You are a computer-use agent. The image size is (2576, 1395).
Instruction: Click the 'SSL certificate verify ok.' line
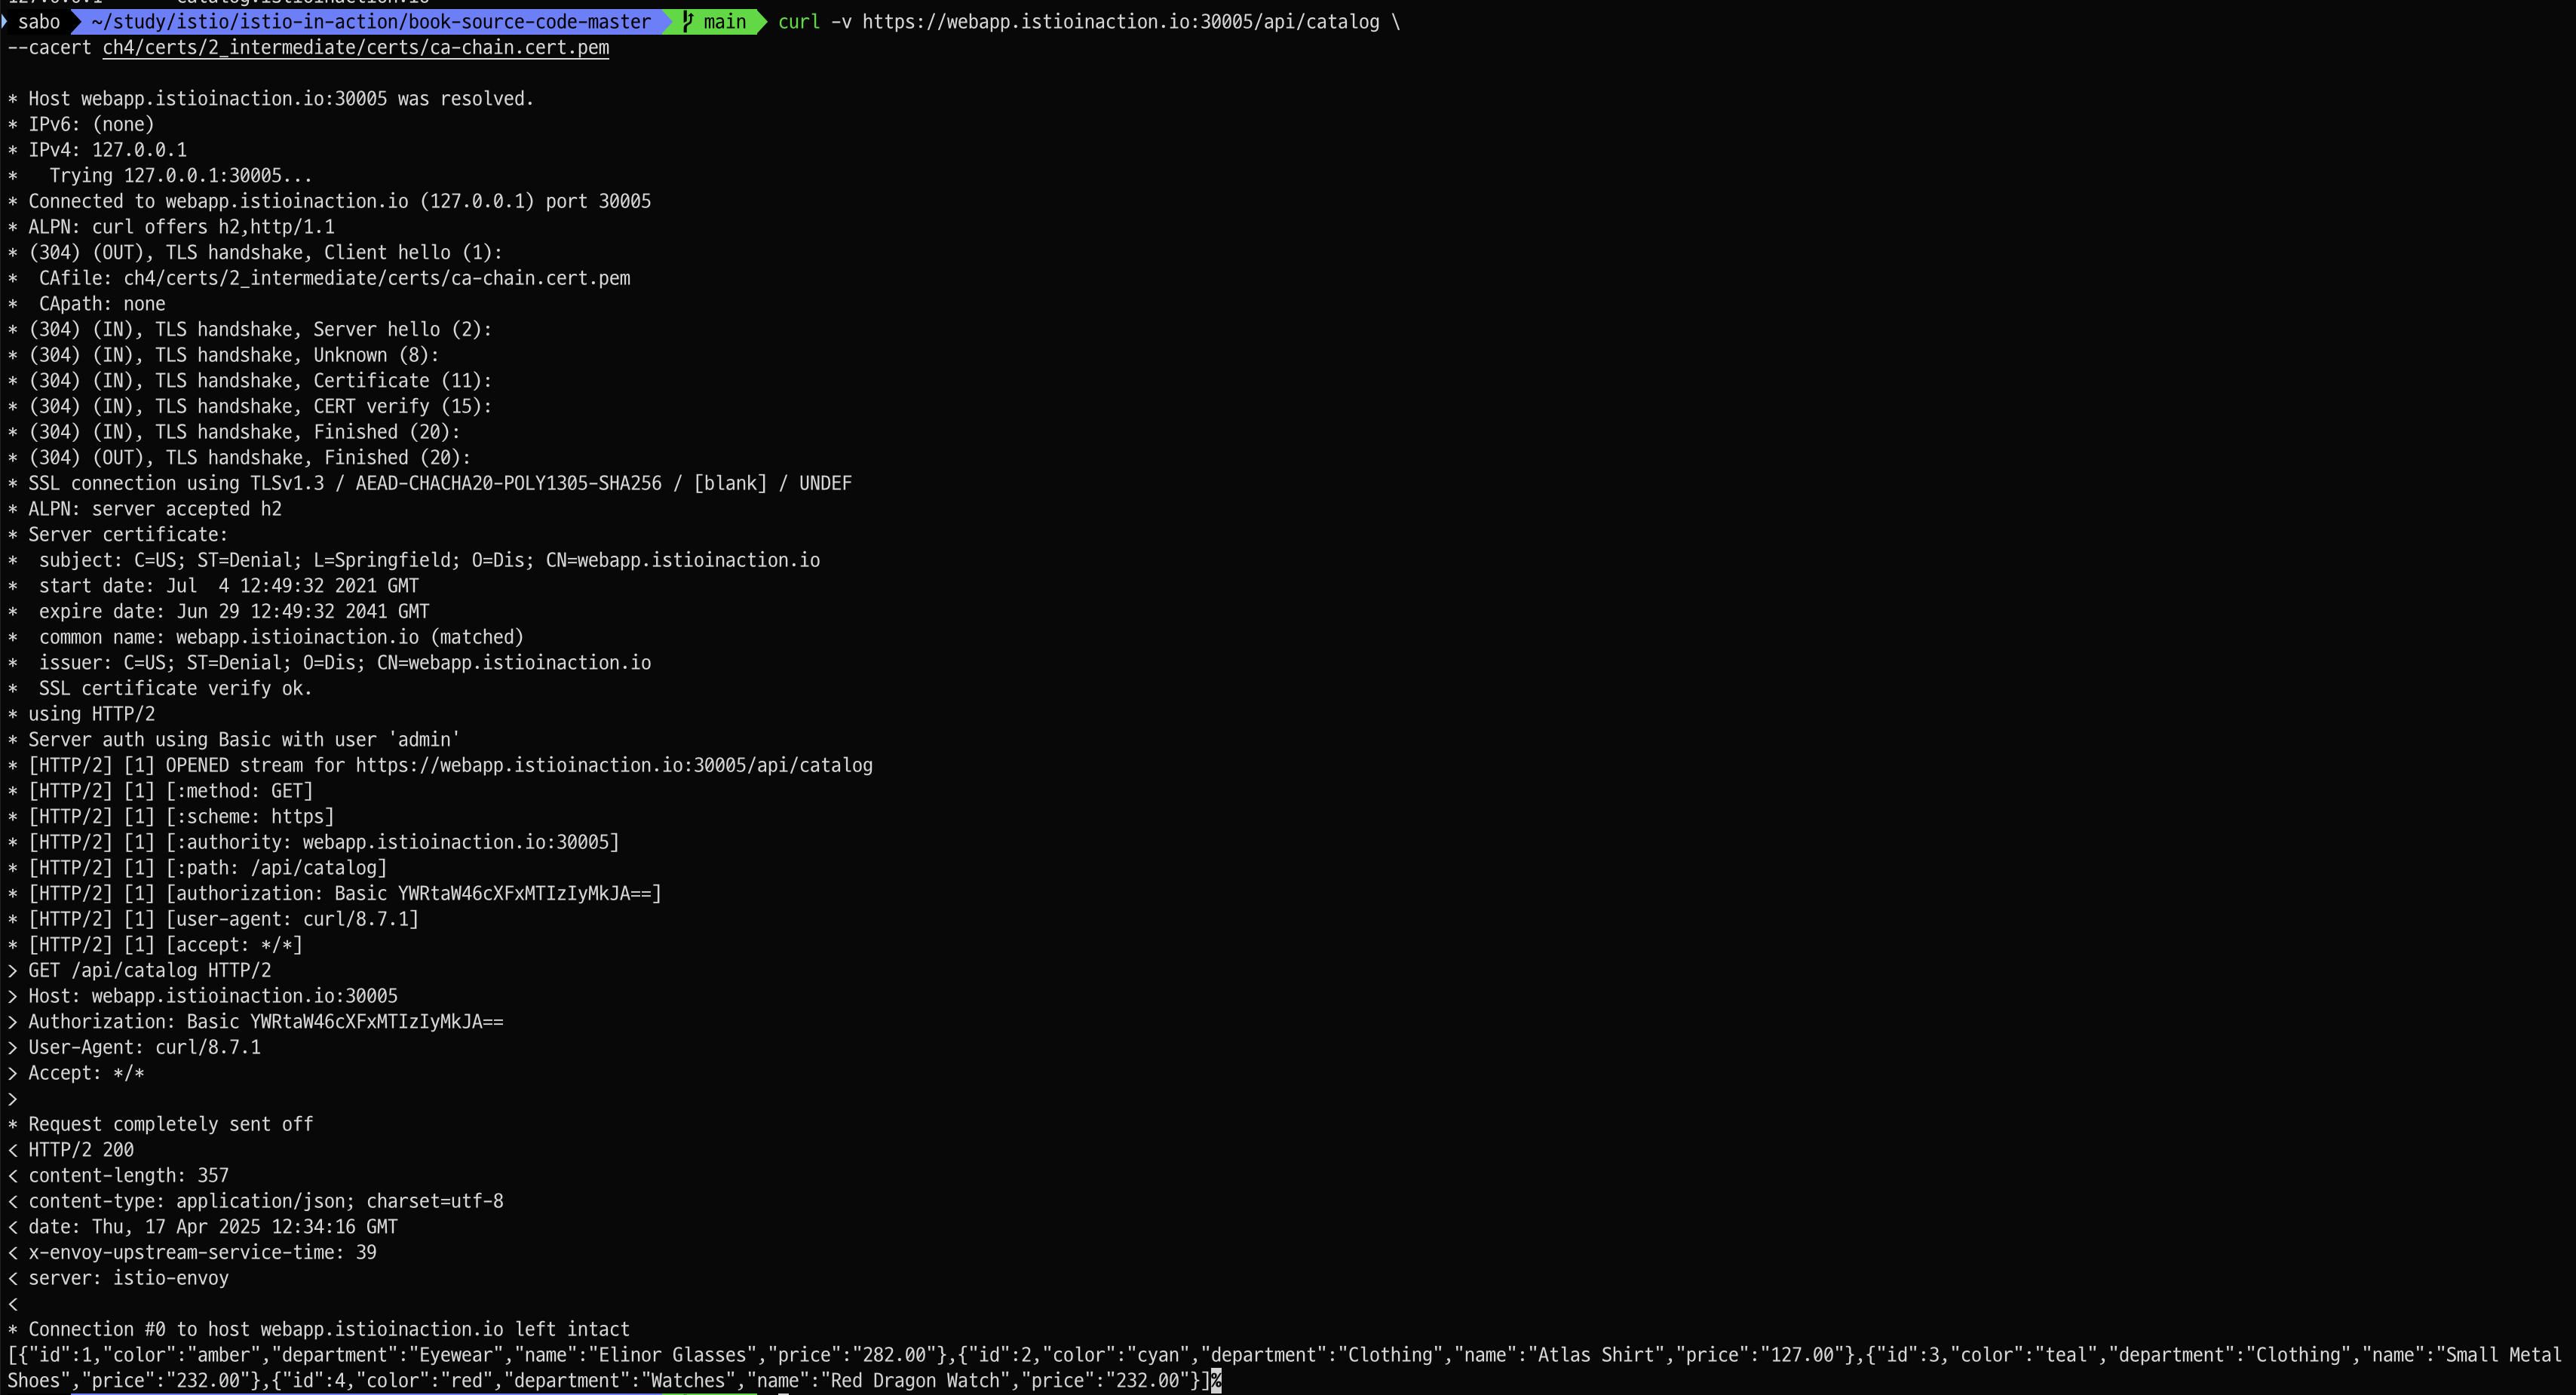175,688
